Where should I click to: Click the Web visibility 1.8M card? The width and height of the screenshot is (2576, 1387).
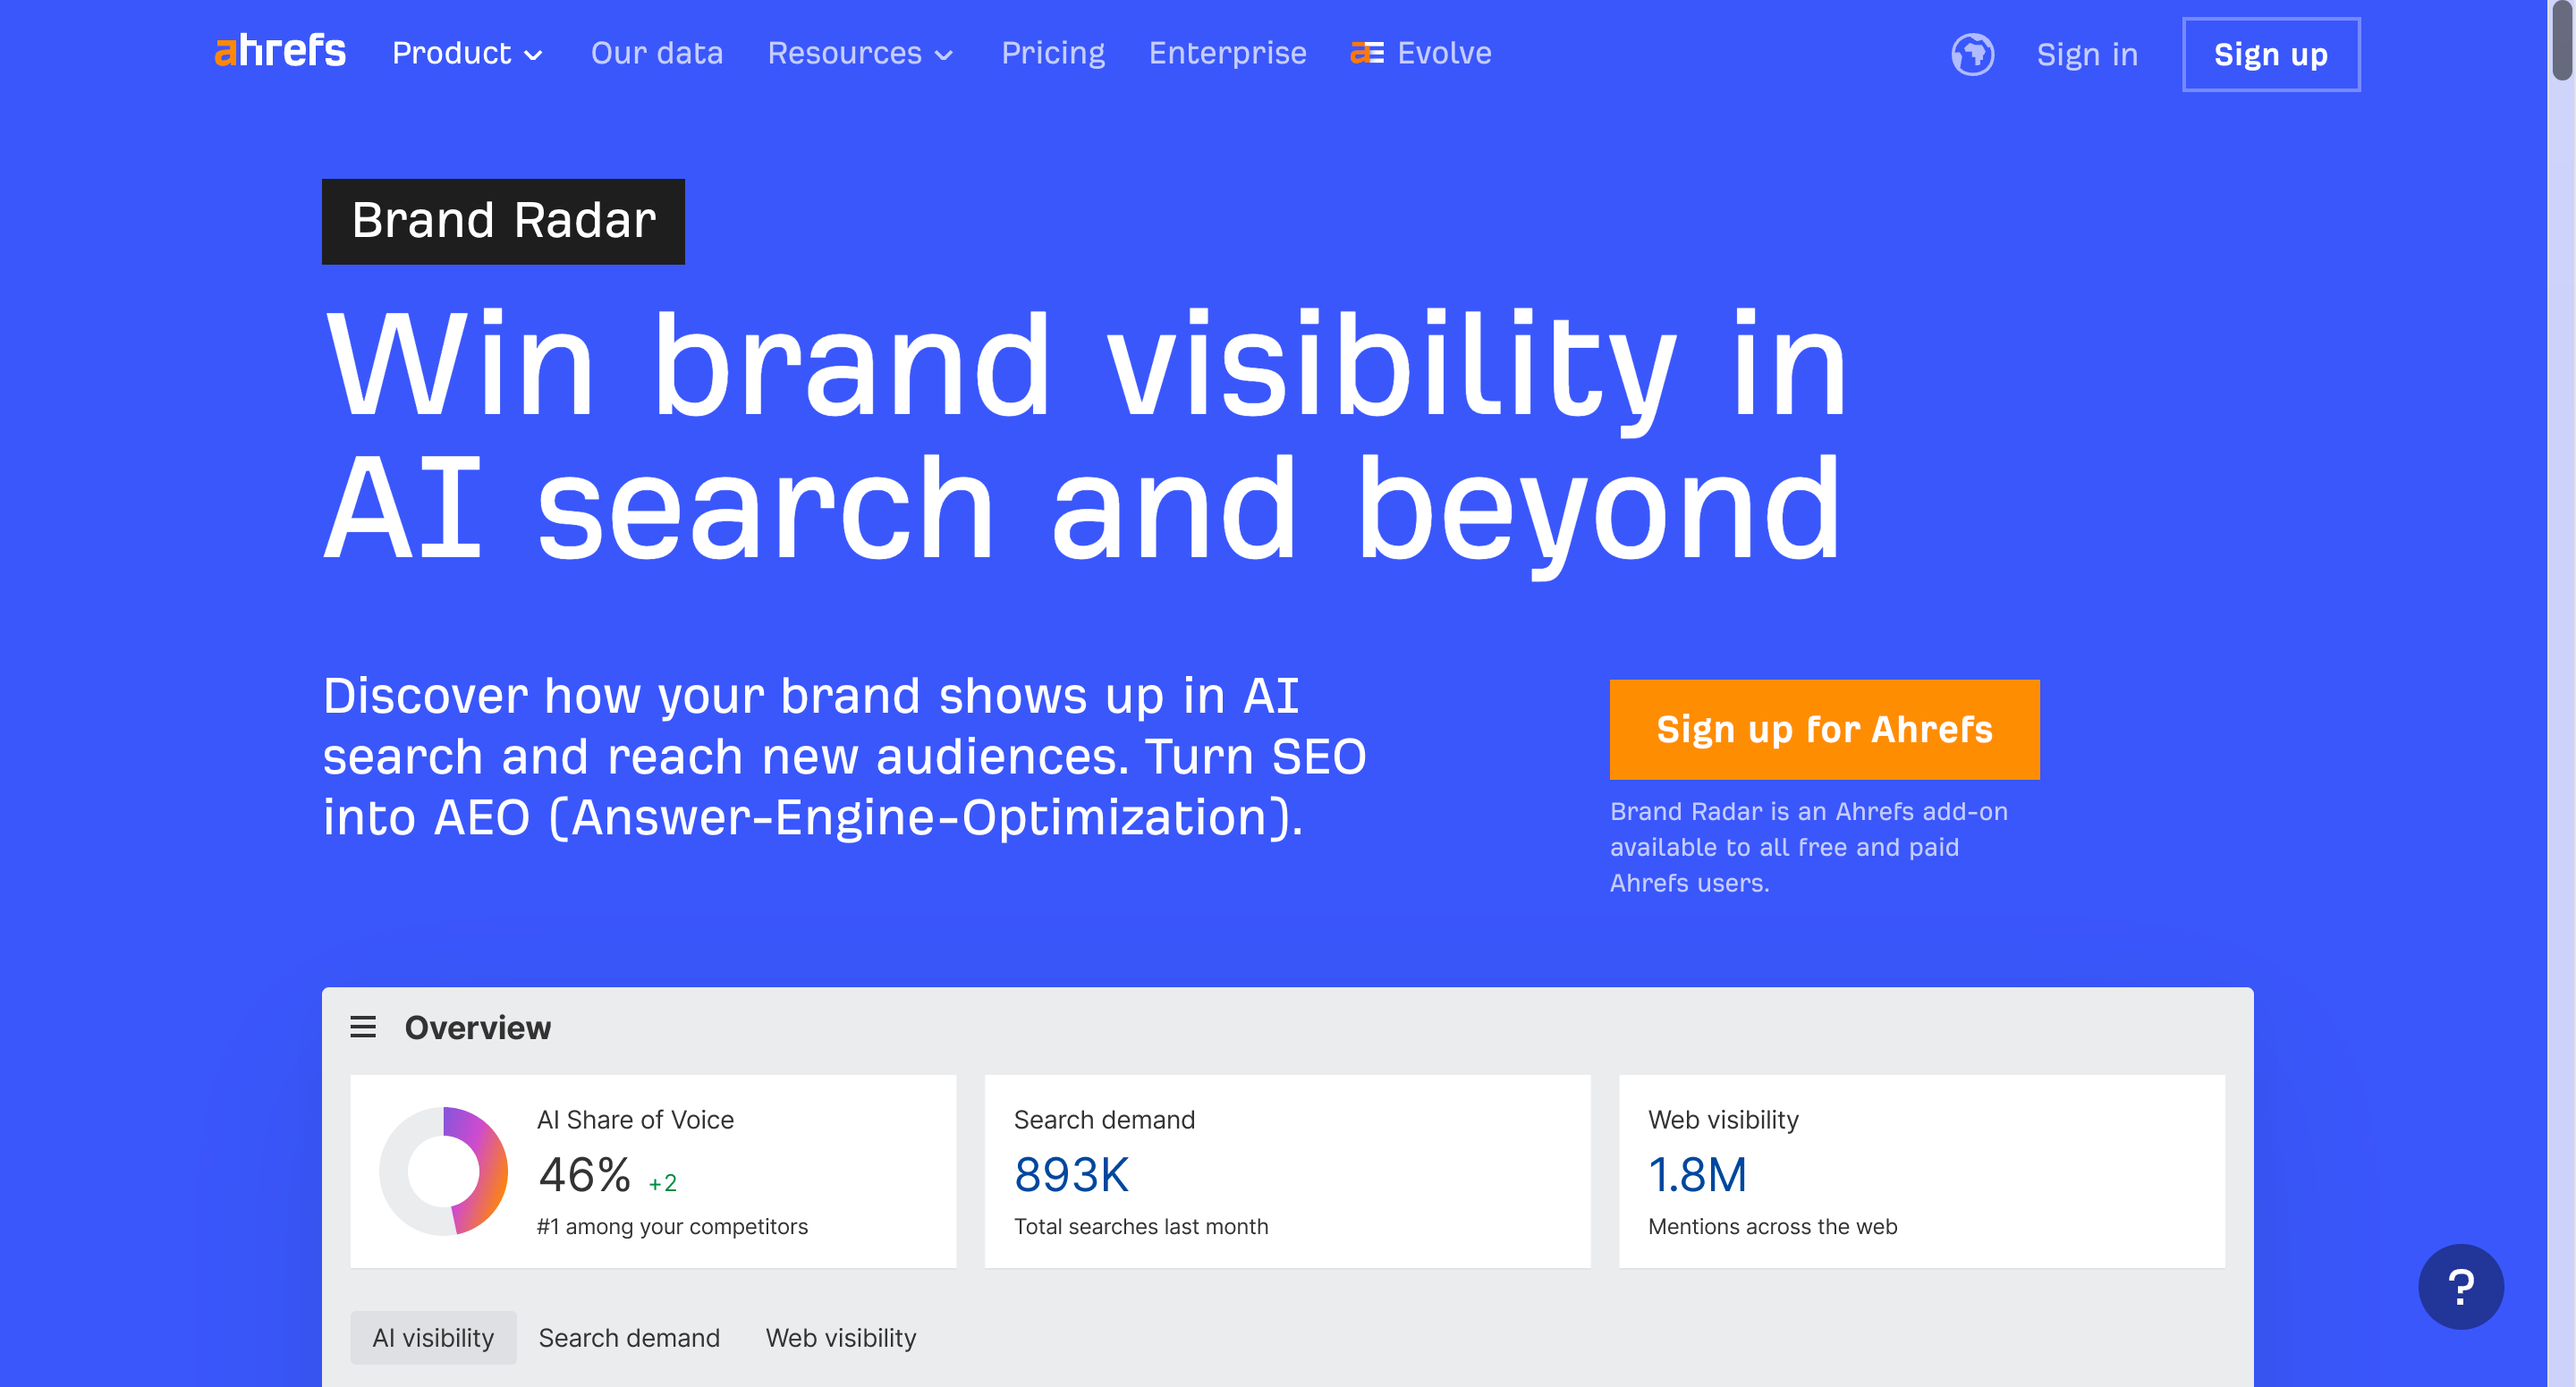coord(1921,1171)
